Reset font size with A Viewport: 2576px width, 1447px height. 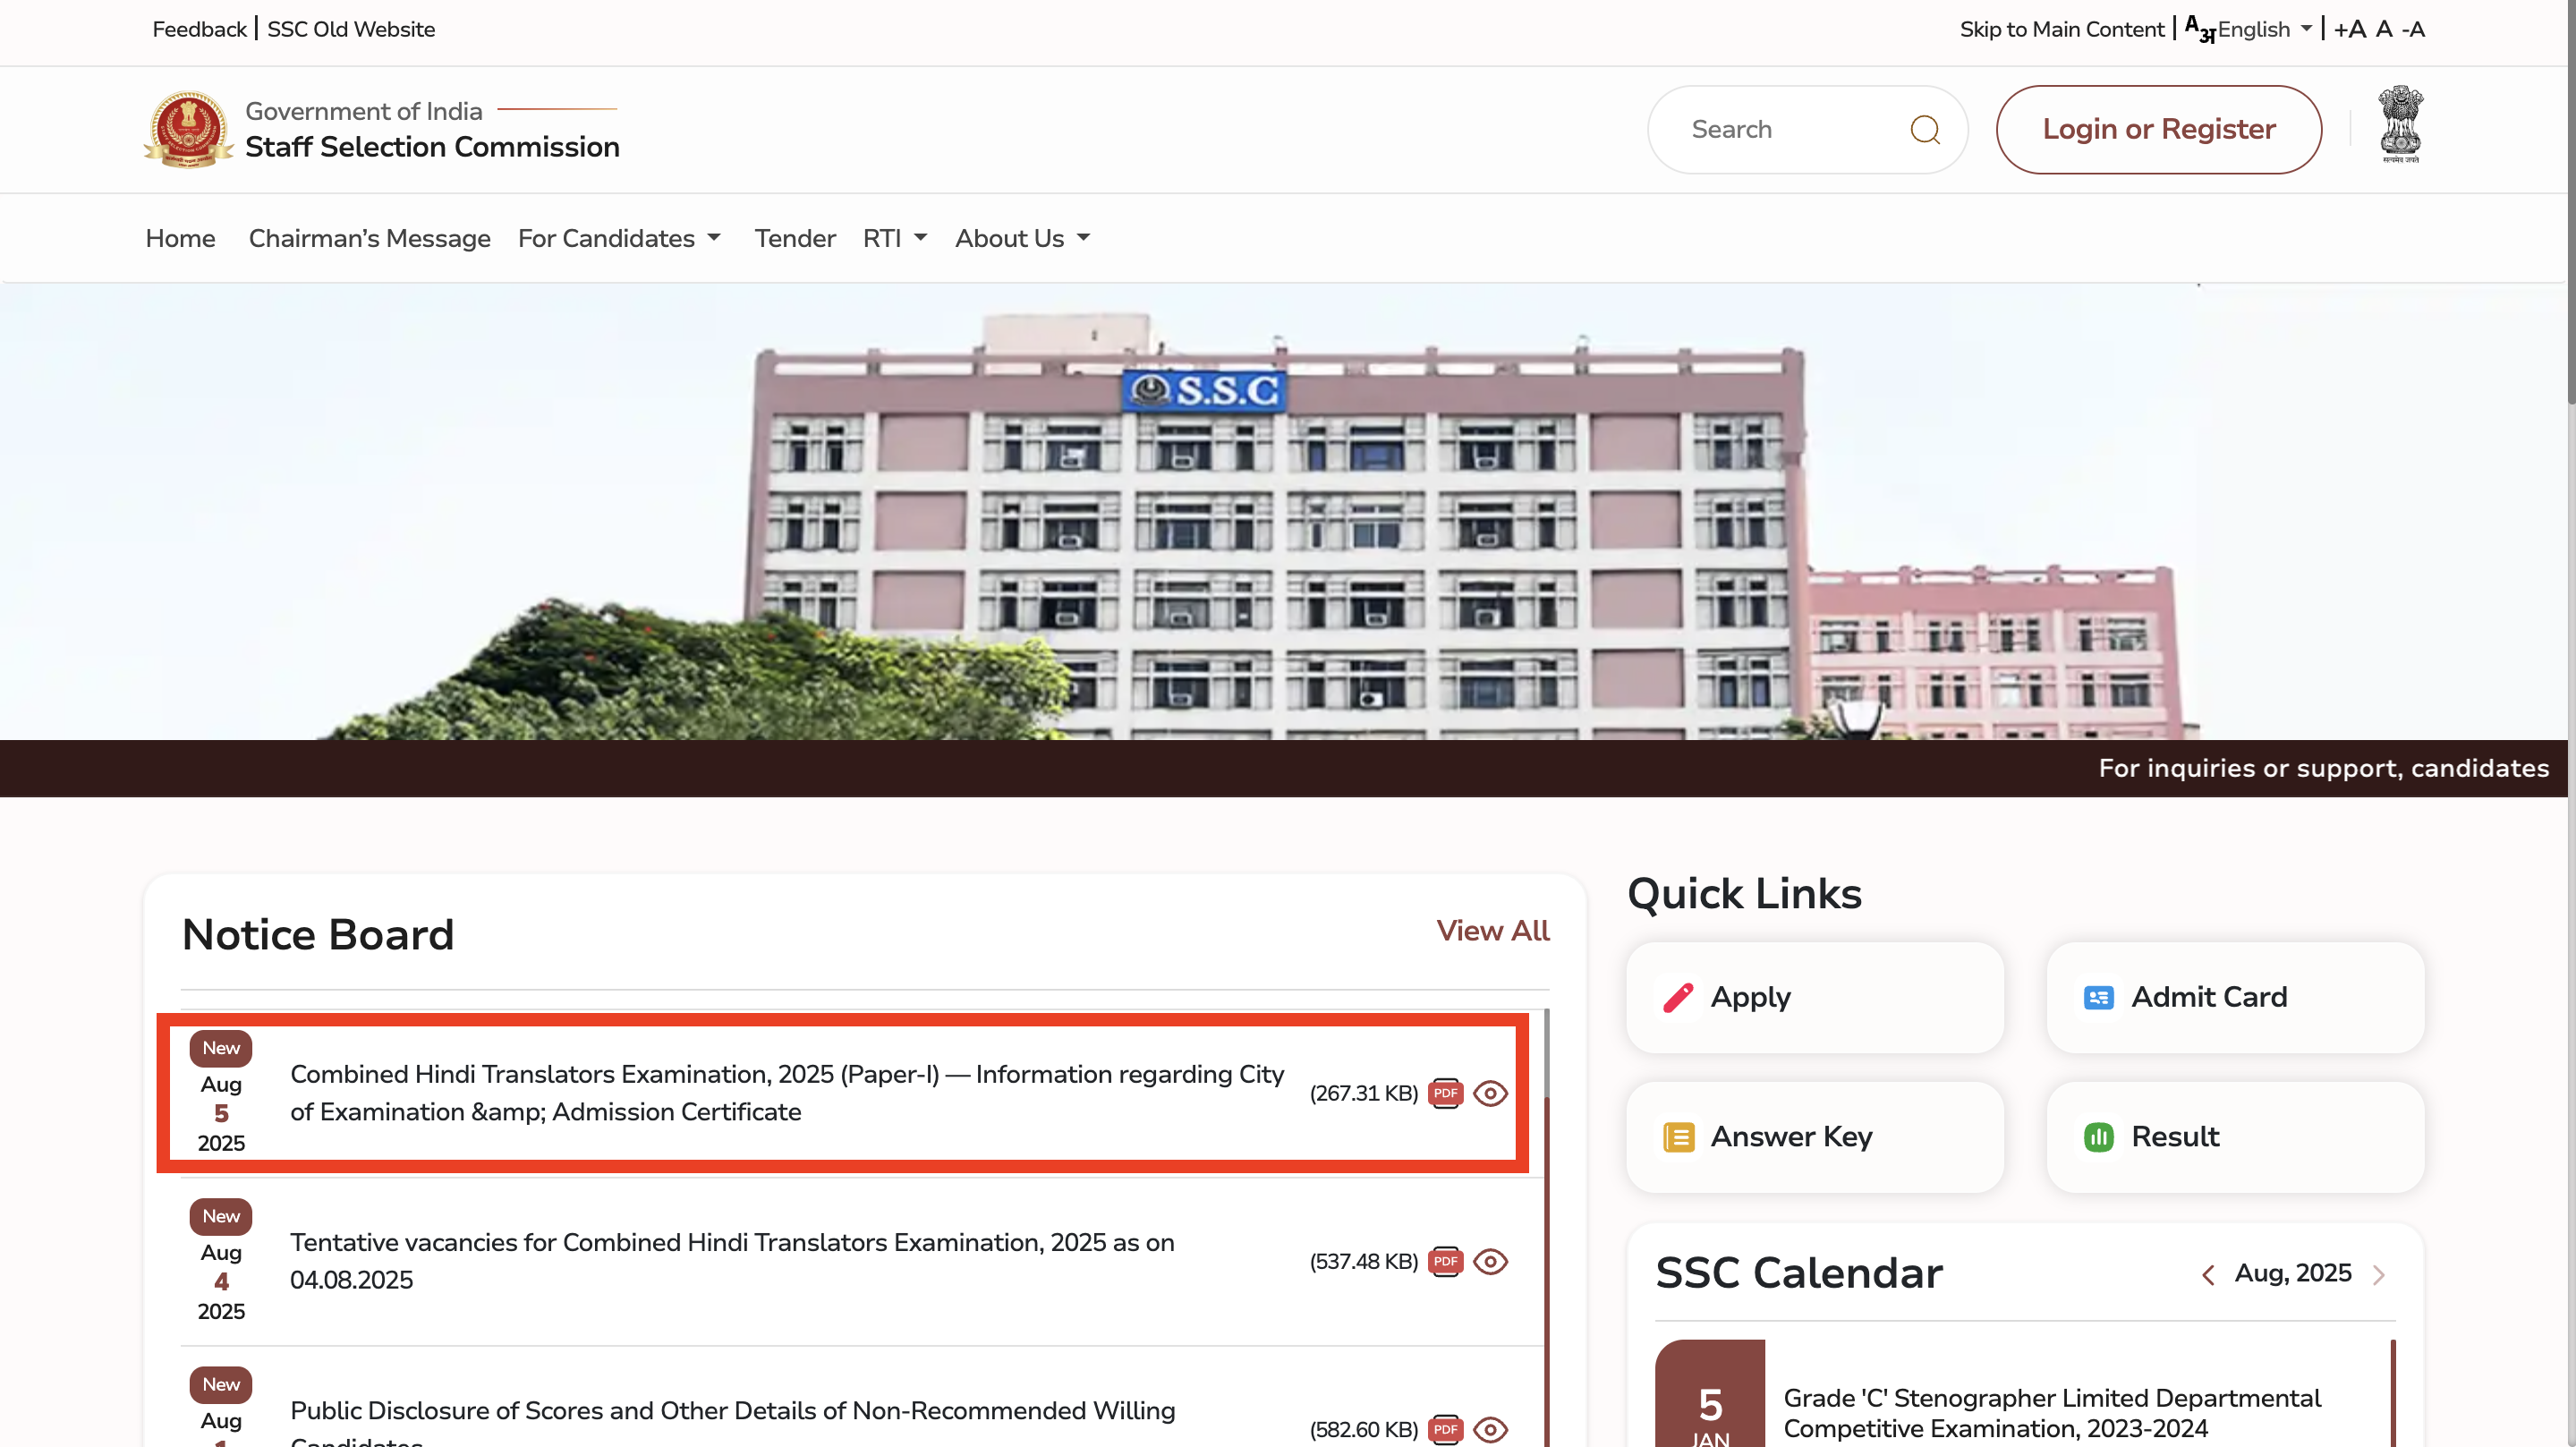point(2384,29)
